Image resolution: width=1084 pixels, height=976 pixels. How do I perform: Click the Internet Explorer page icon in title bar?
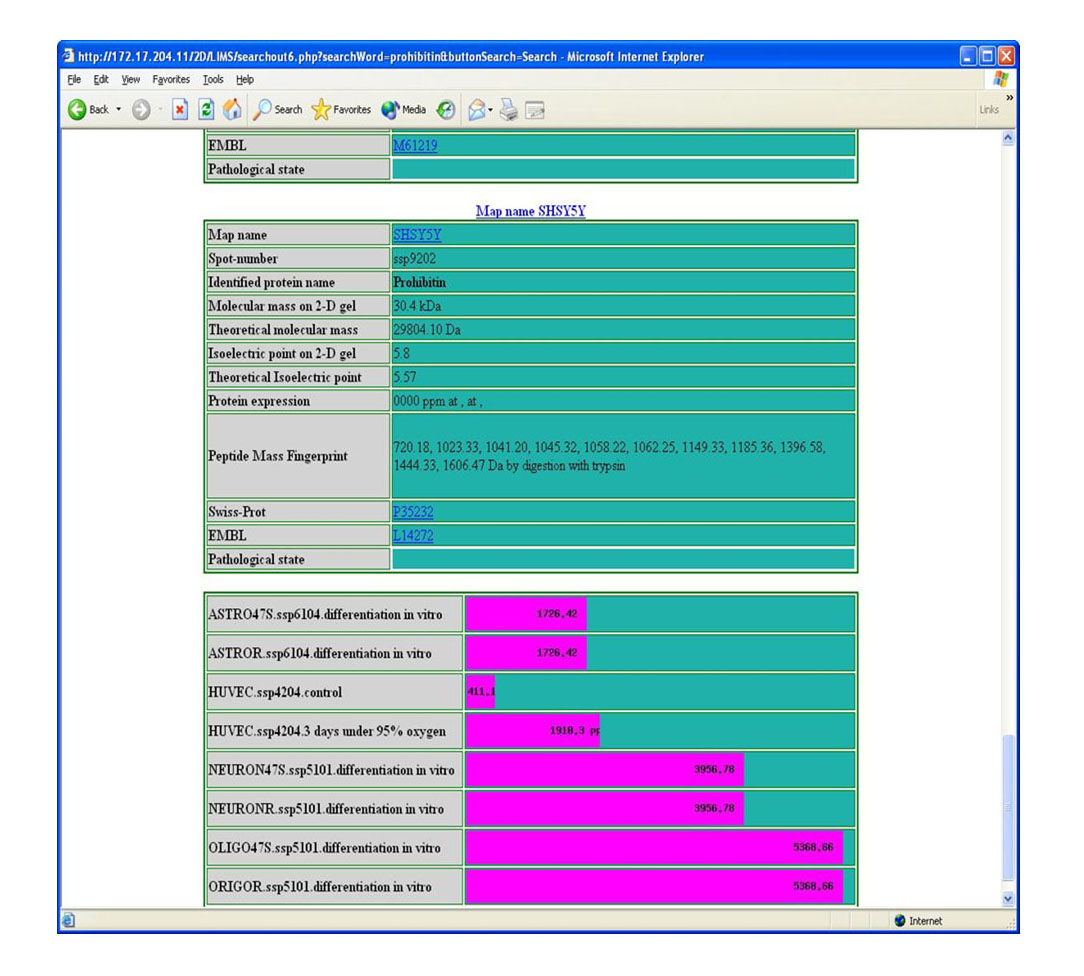pyautogui.click(x=68, y=56)
